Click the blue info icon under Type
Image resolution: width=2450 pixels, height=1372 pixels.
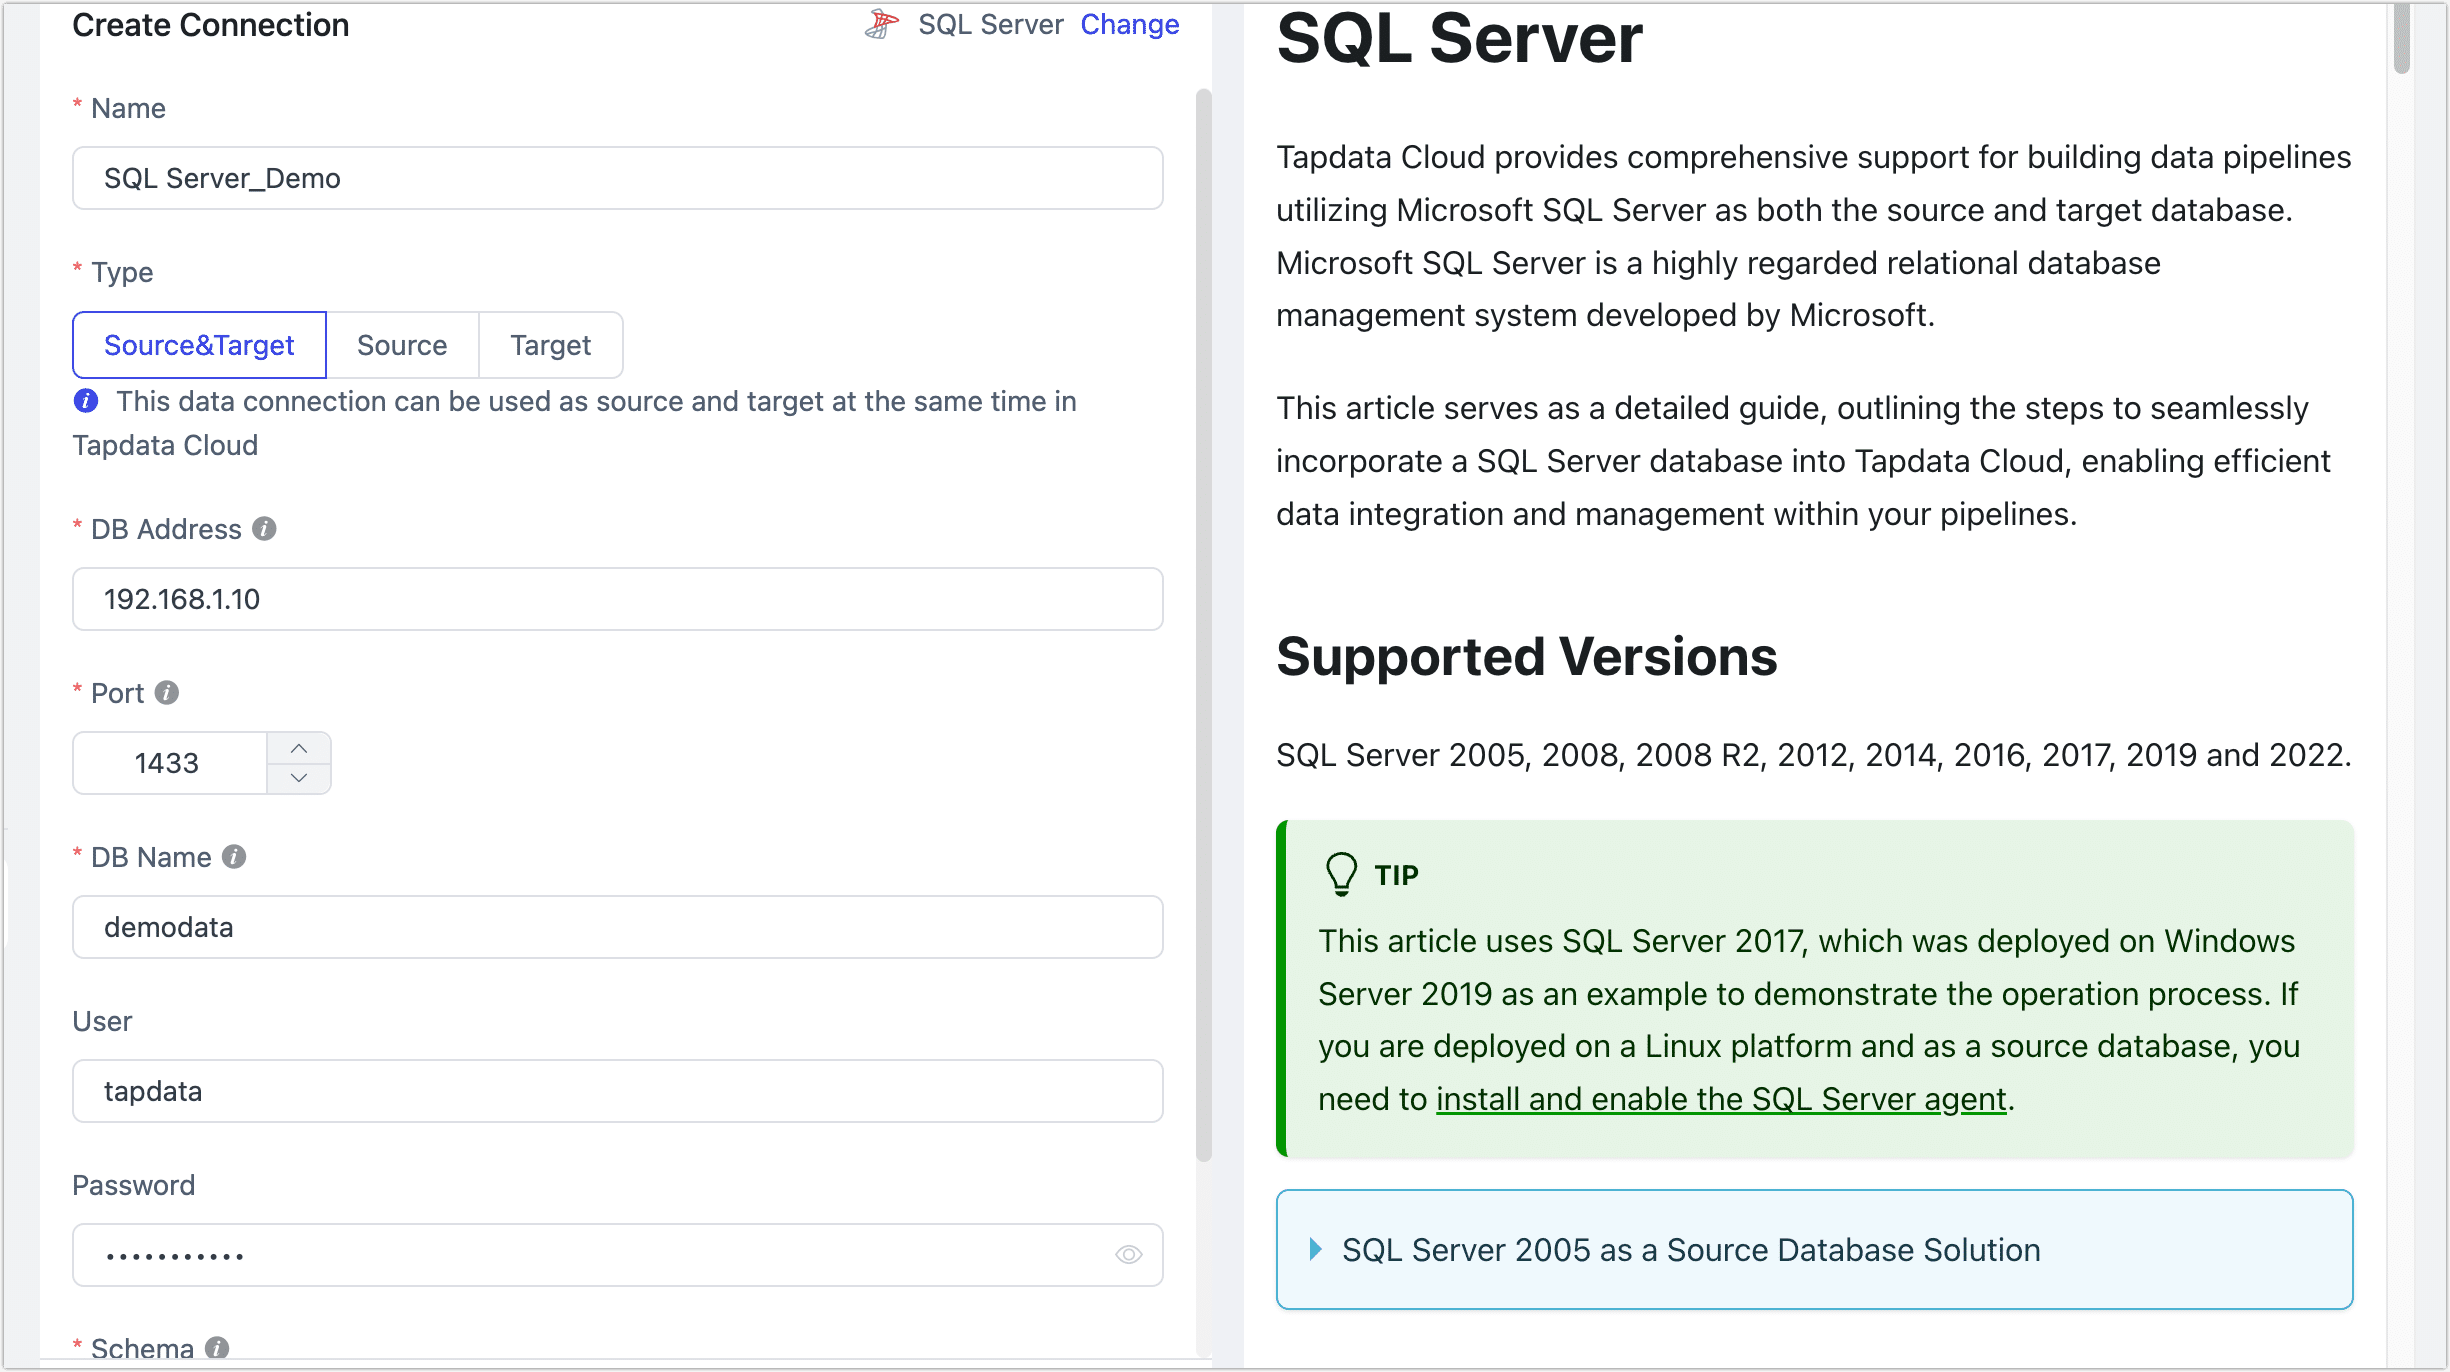(x=86, y=401)
